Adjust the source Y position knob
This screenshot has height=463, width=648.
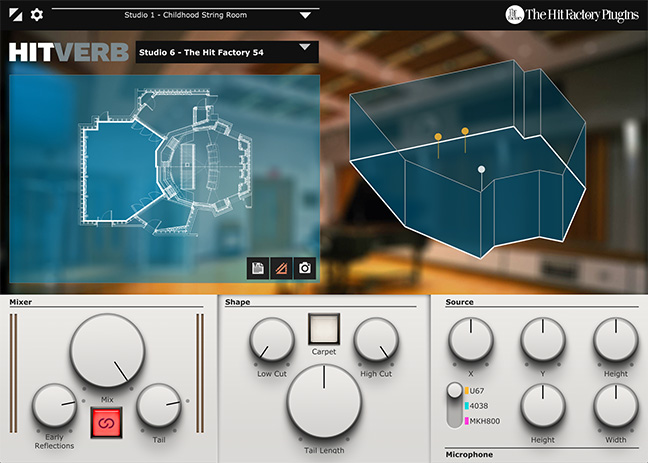click(543, 340)
